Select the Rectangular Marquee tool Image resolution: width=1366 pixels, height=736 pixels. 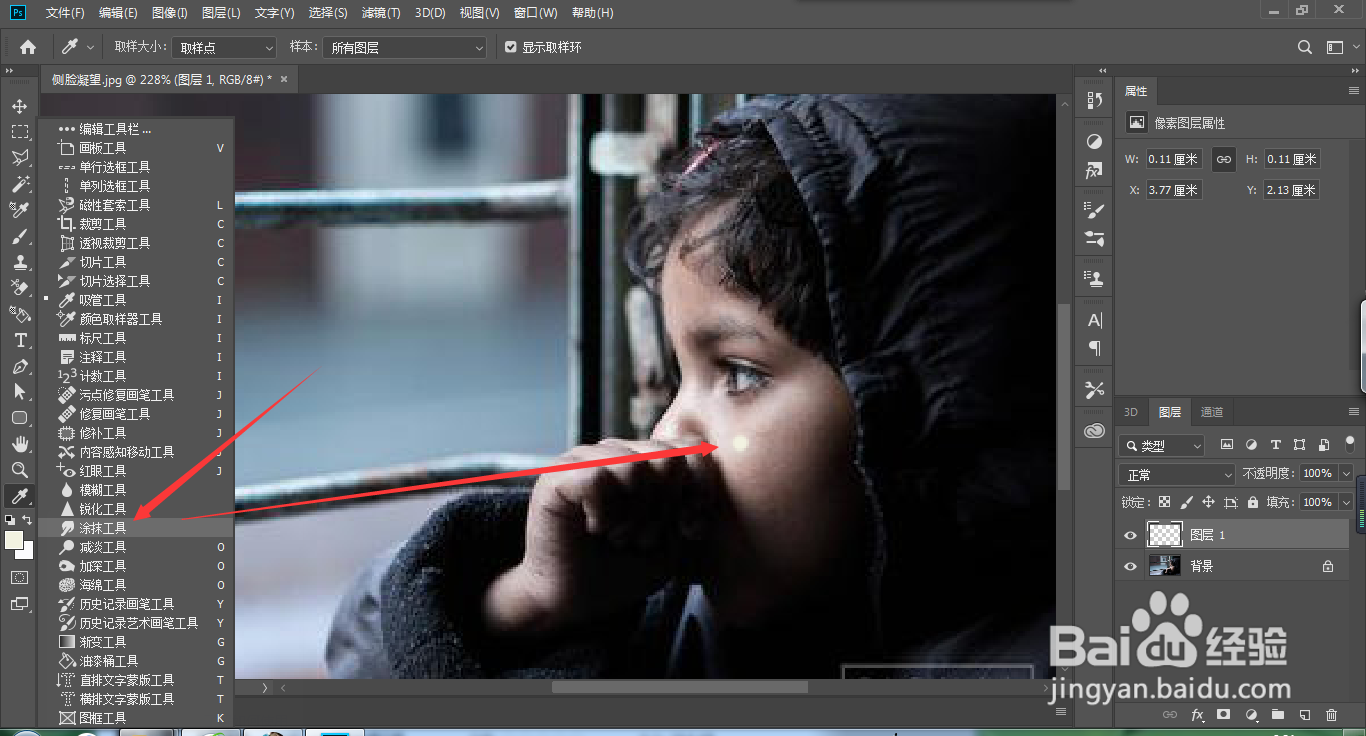click(x=19, y=132)
